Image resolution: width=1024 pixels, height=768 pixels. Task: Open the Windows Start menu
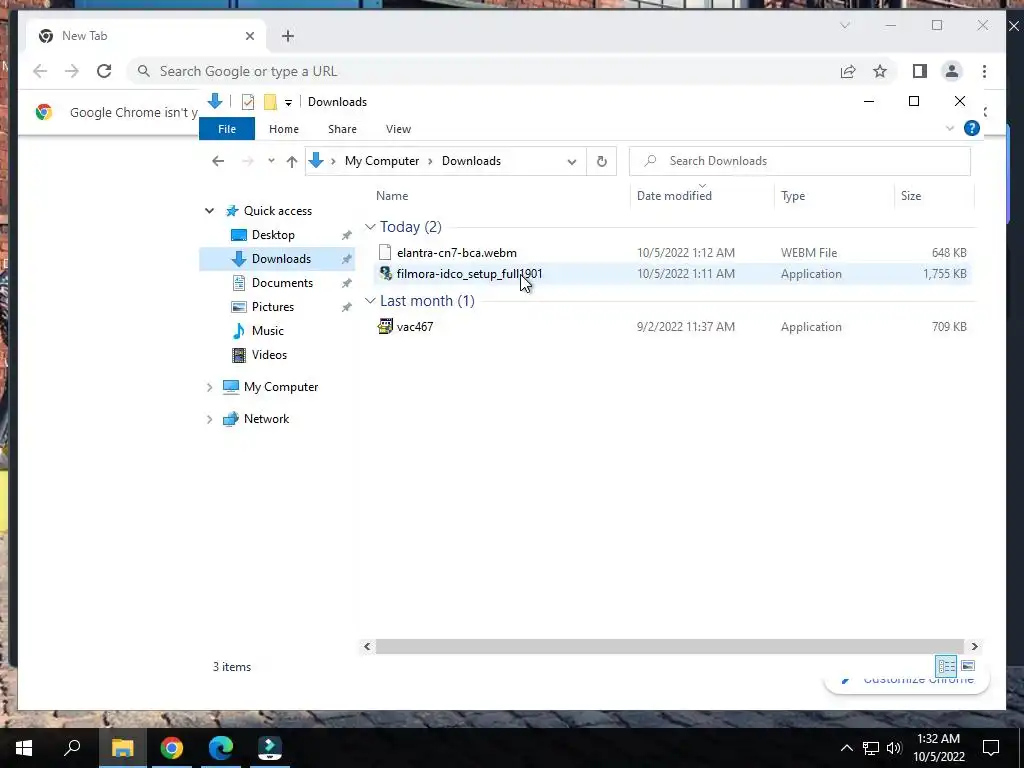point(24,748)
